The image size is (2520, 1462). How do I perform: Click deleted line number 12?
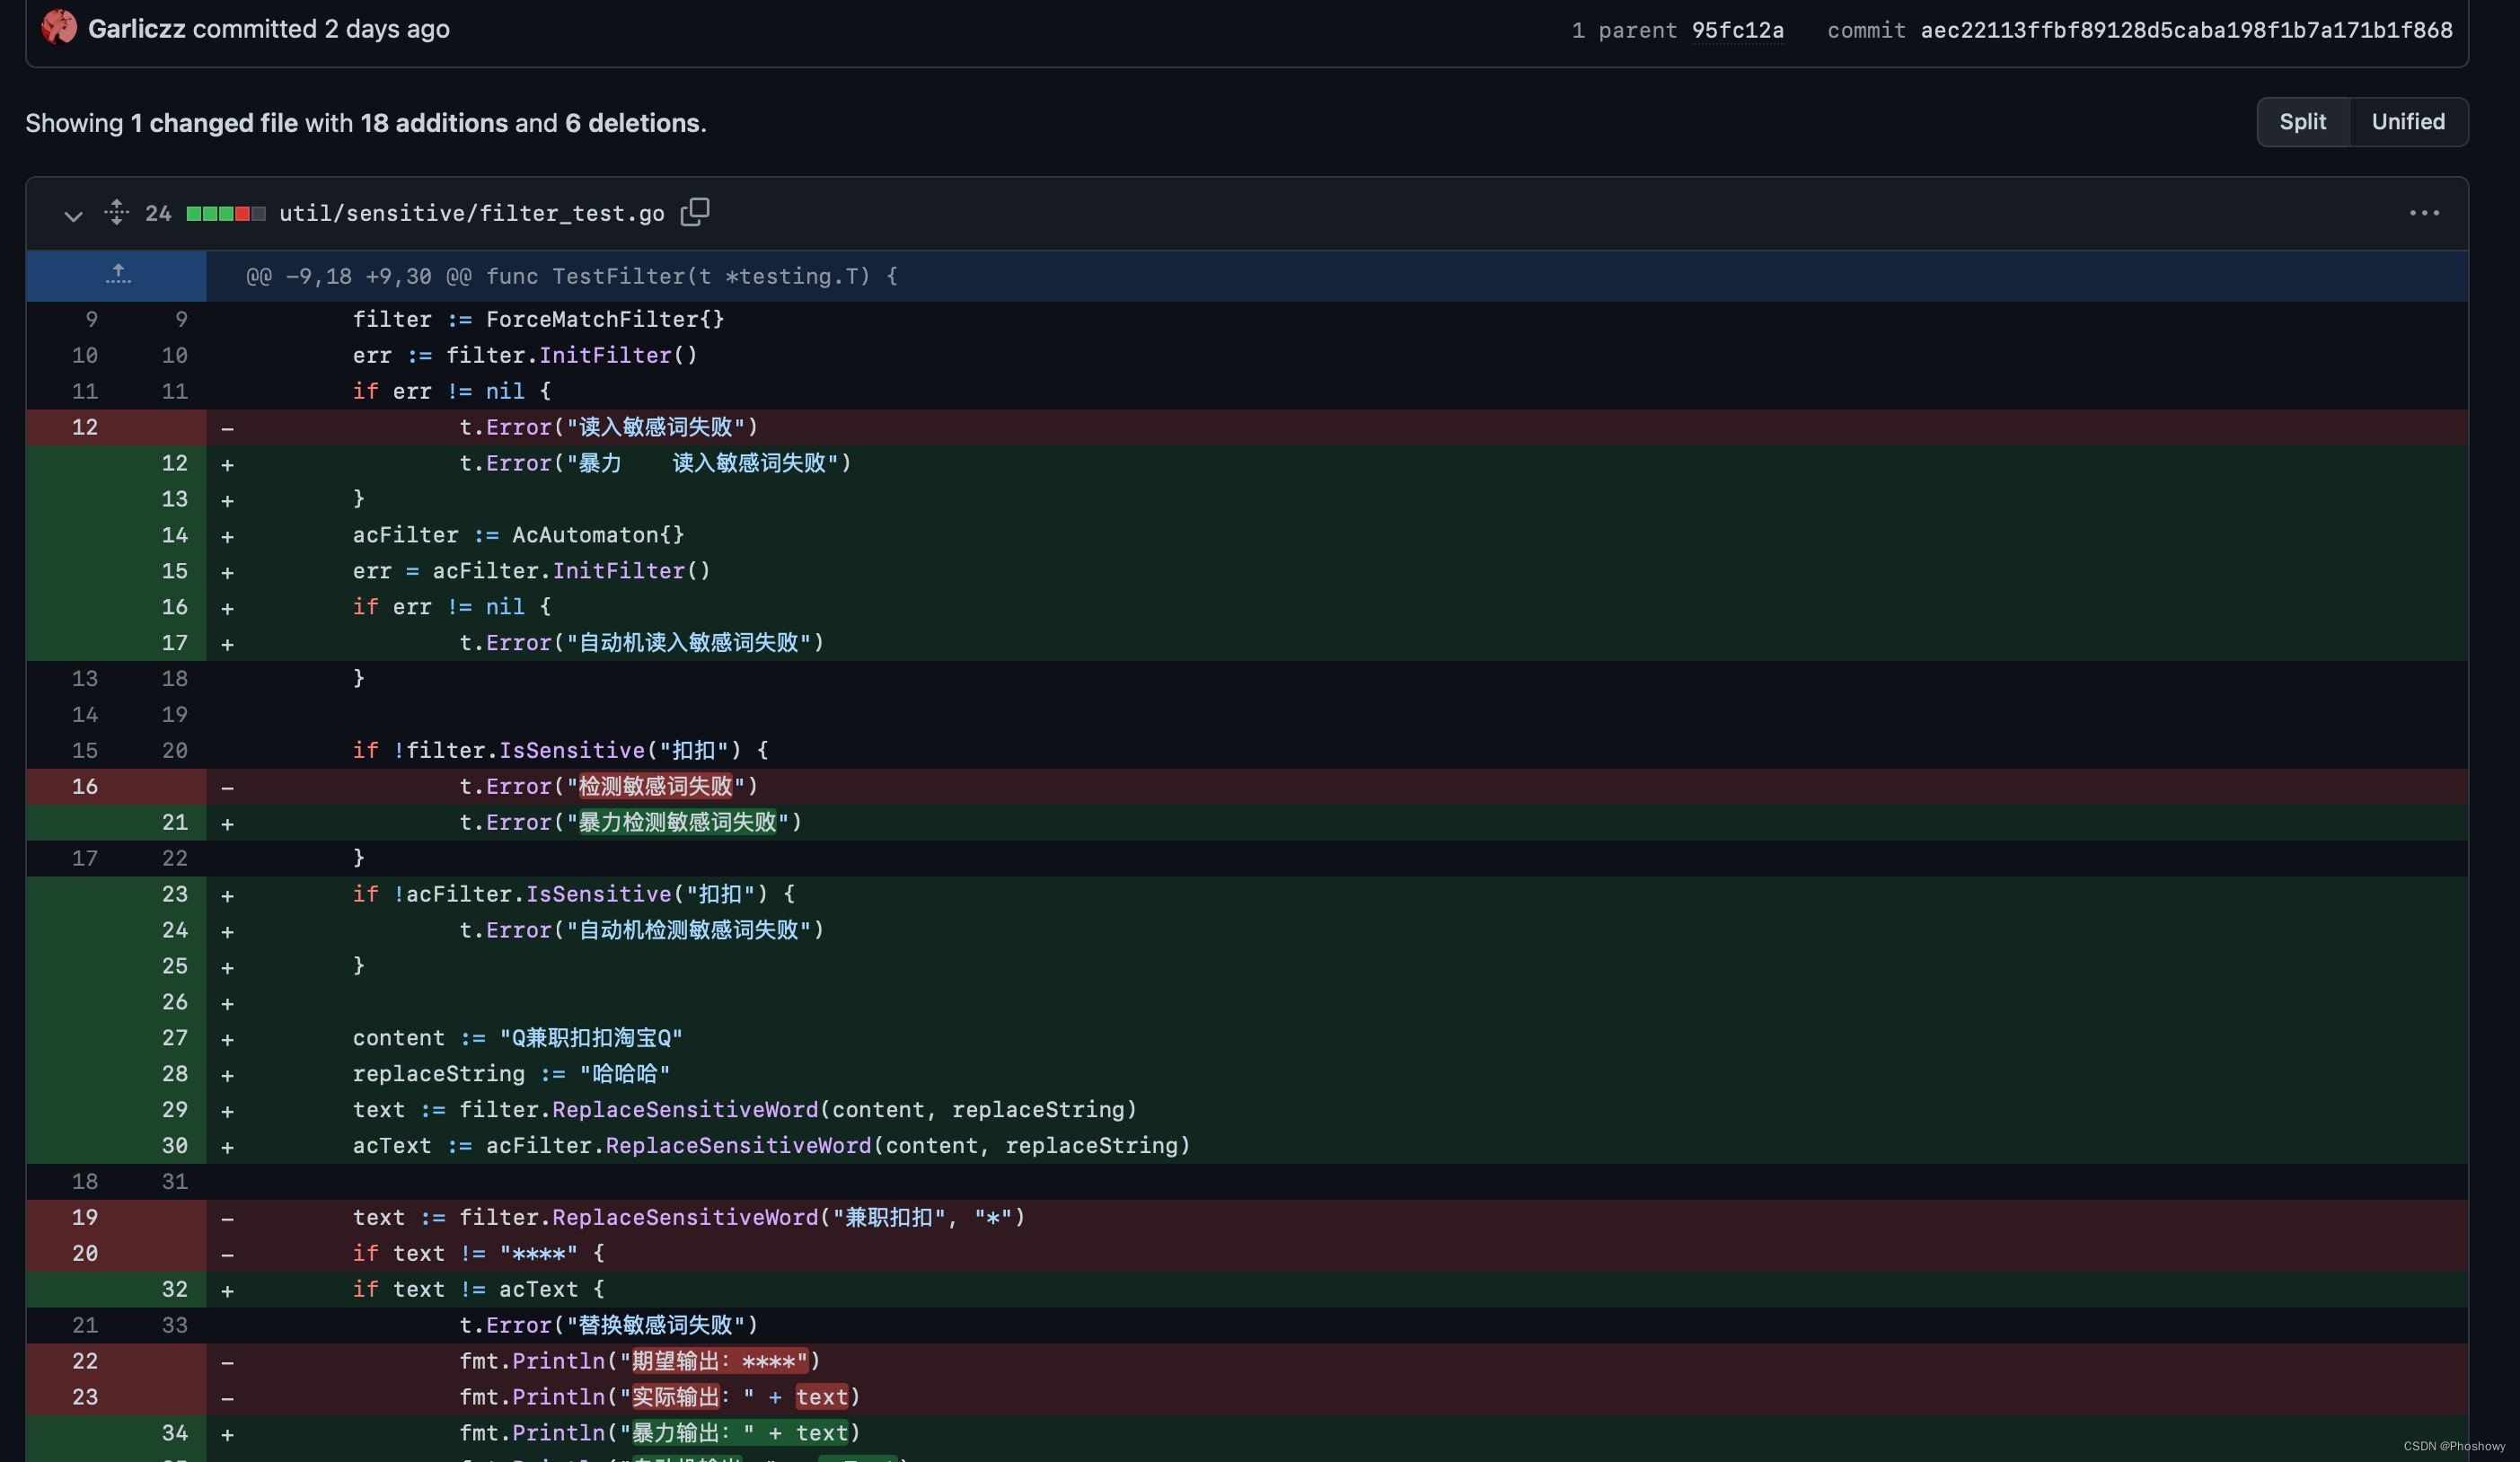tap(85, 427)
